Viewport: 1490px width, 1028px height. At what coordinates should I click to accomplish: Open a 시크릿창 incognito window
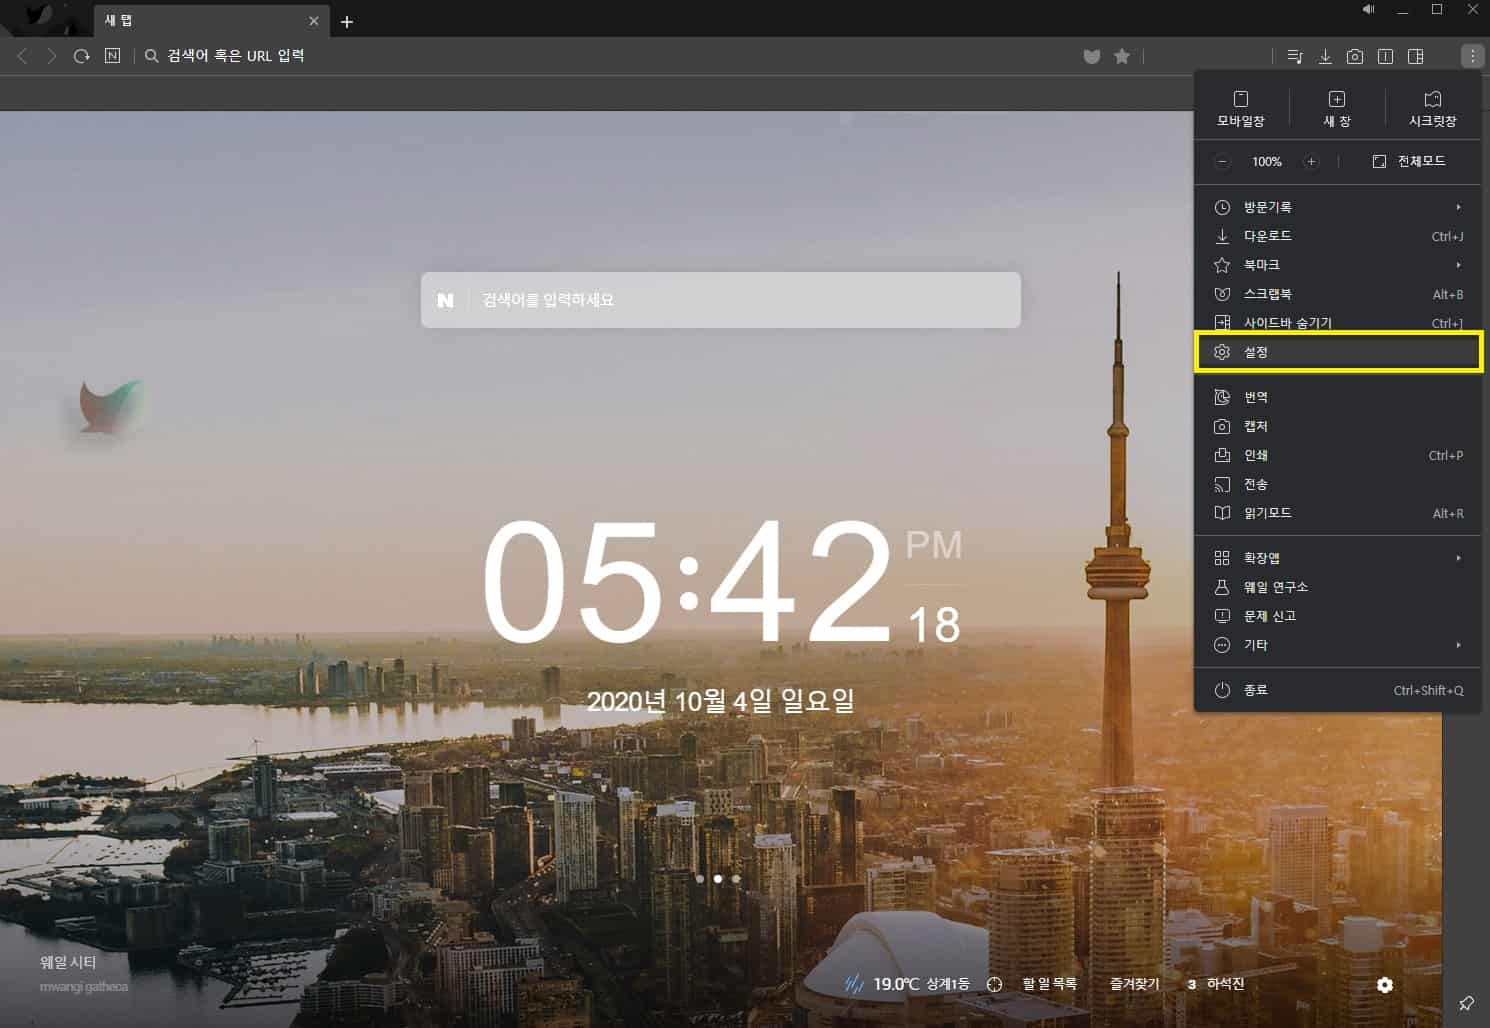1432,108
